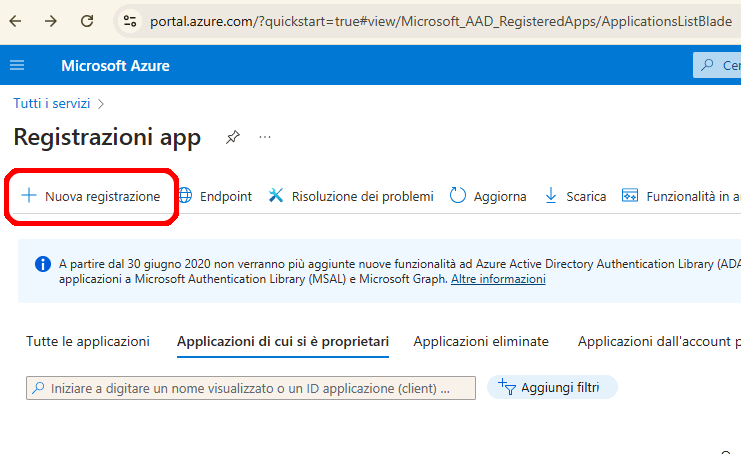The width and height of the screenshot is (741, 454).
Task: Go back using the browser back arrow
Action: (x=16, y=21)
